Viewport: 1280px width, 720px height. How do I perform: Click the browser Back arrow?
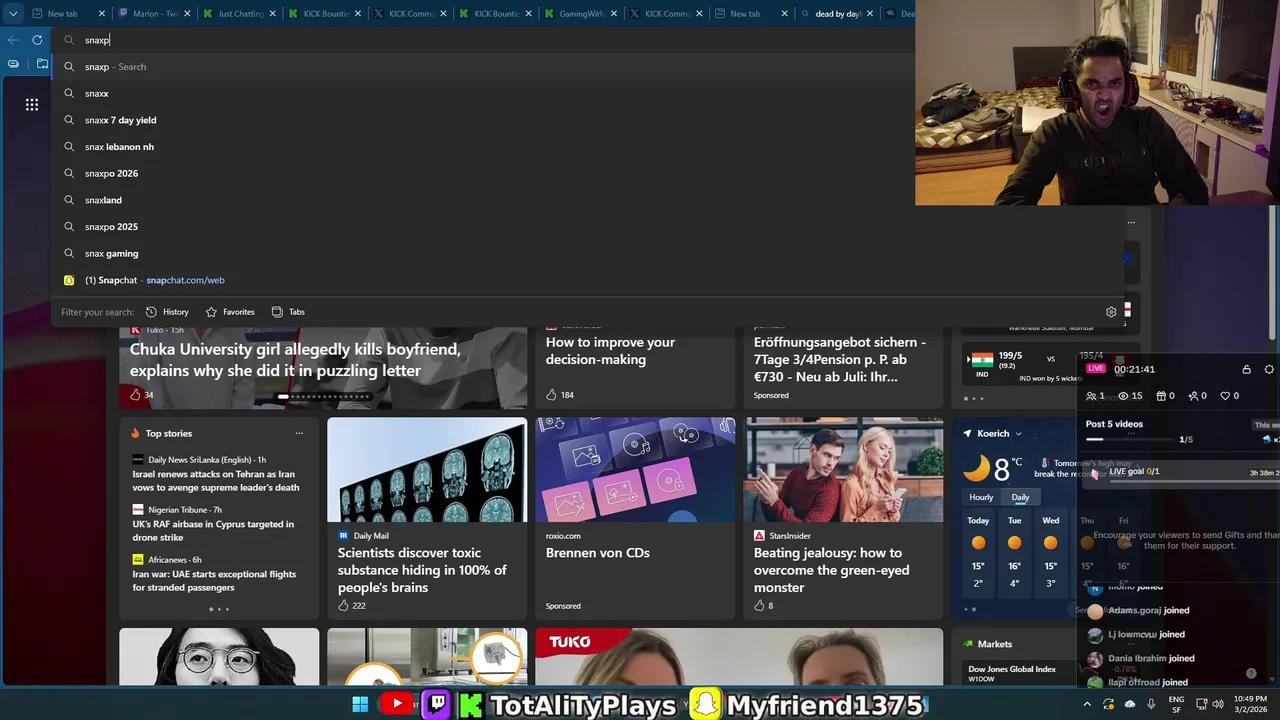click(x=13, y=40)
